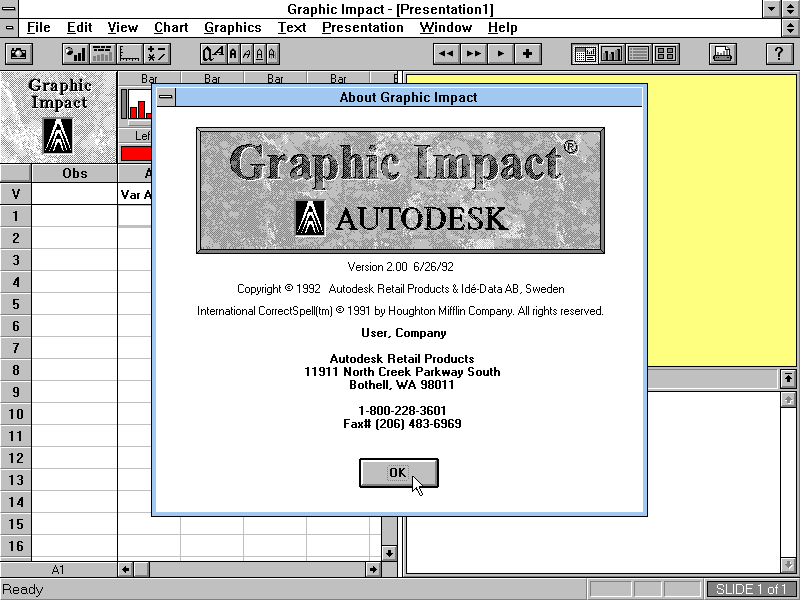Open the Presentation menu
The height and width of the screenshot is (600, 800).
click(363, 28)
